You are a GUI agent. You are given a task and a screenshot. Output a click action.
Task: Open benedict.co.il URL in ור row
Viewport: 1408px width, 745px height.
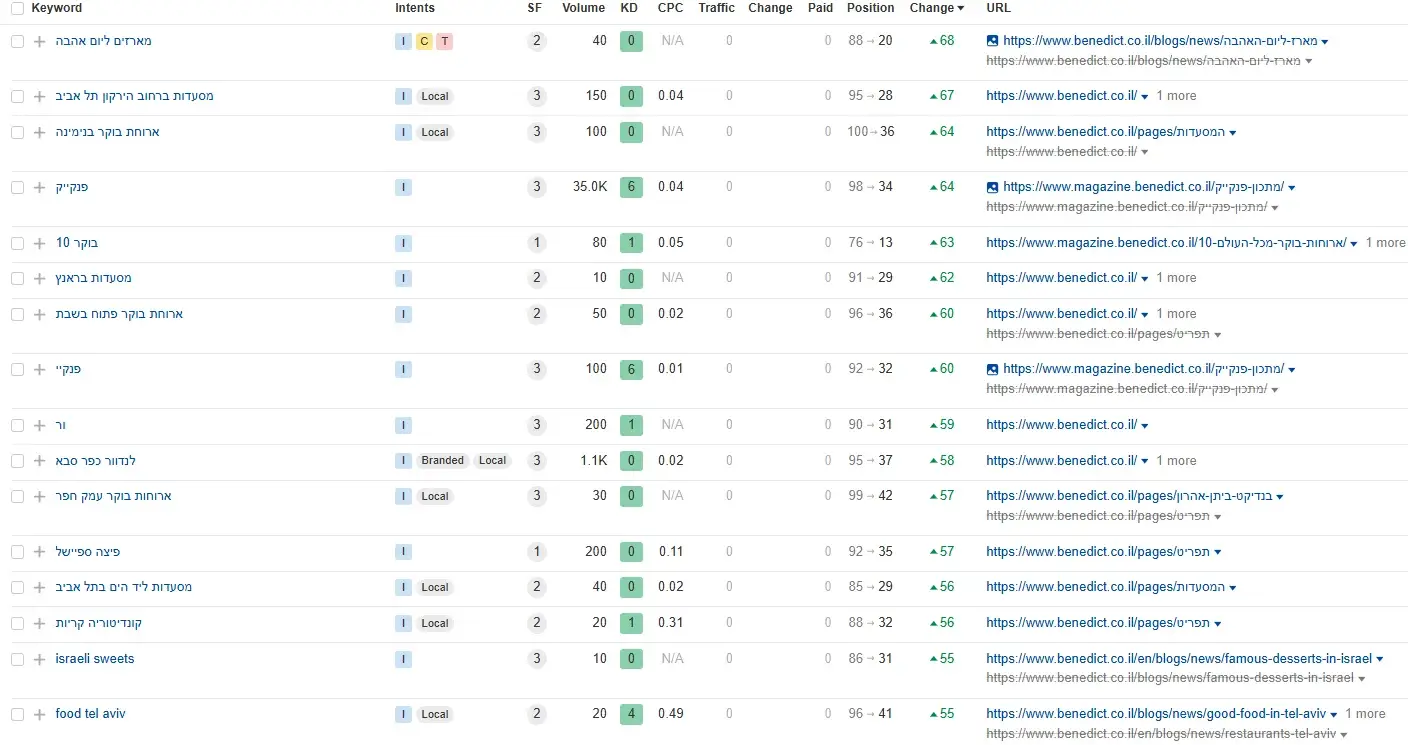point(1061,425)
